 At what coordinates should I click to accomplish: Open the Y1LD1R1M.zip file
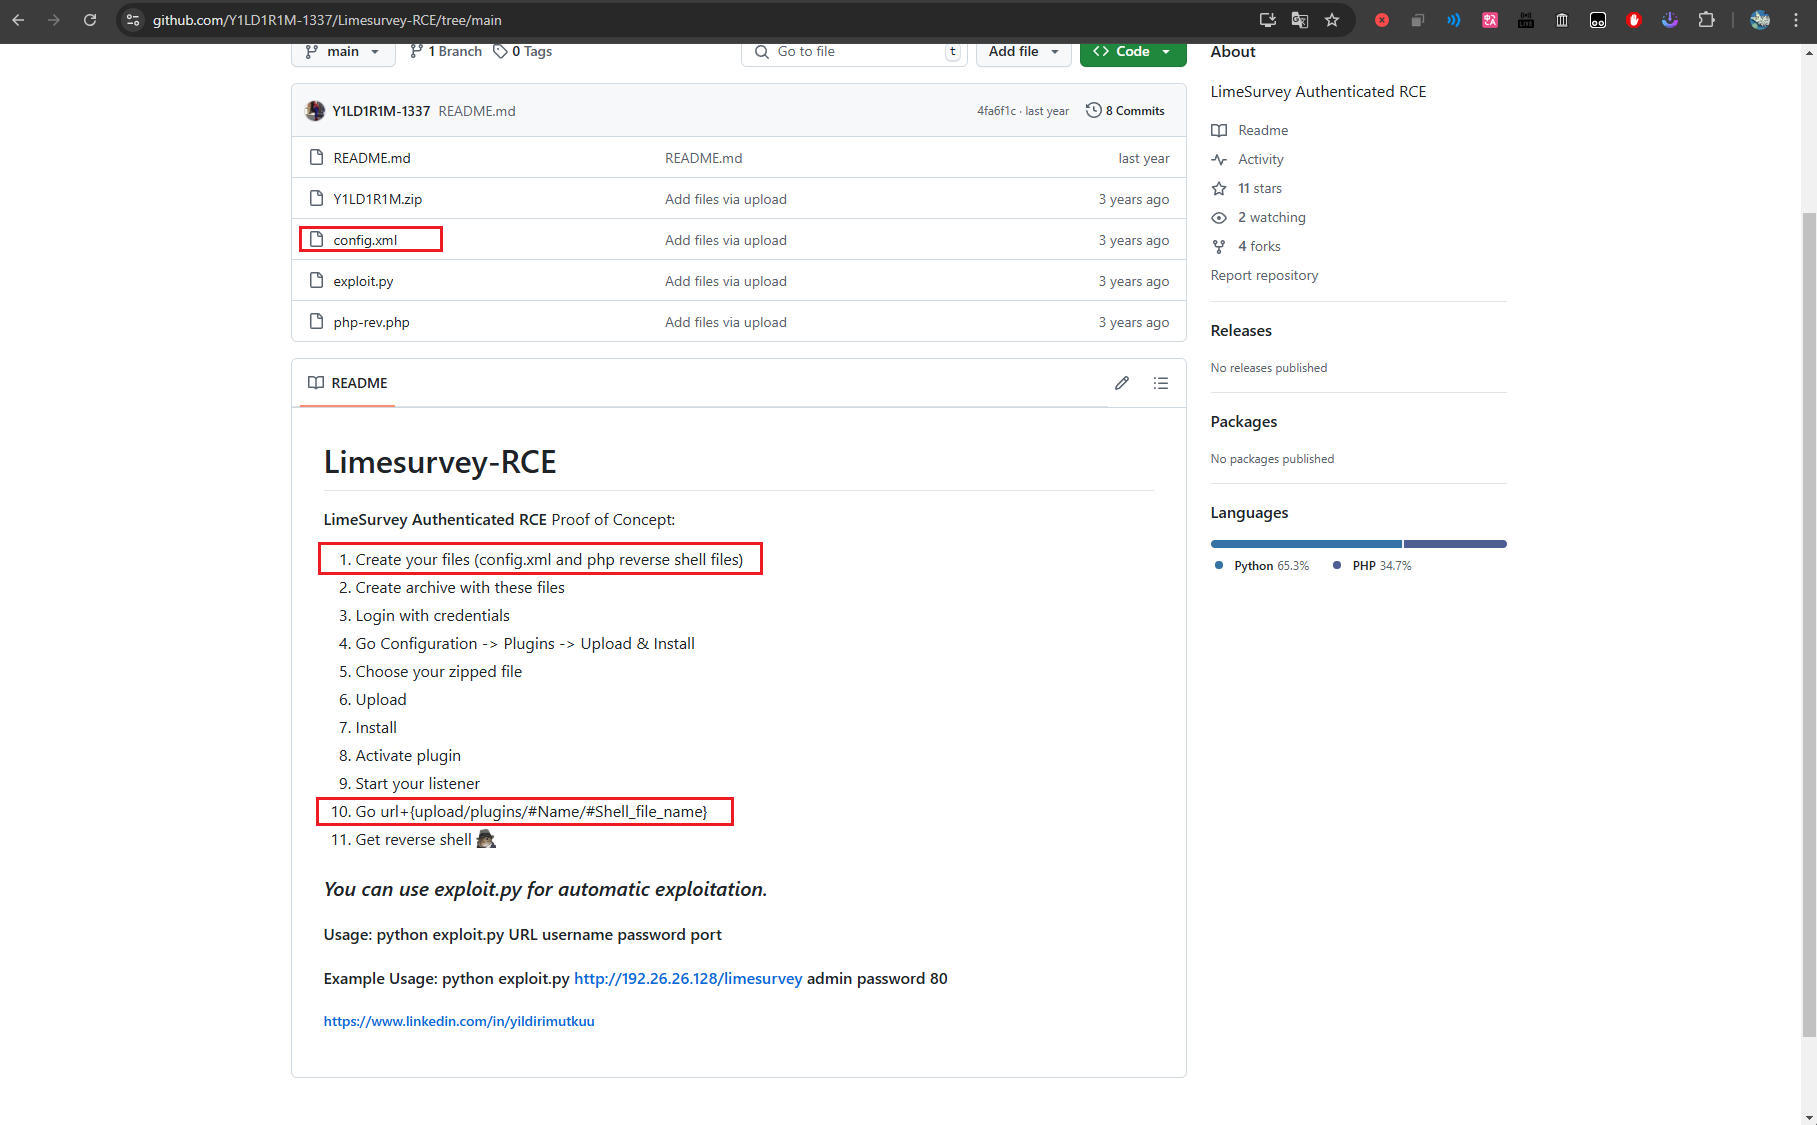point(377,199)
